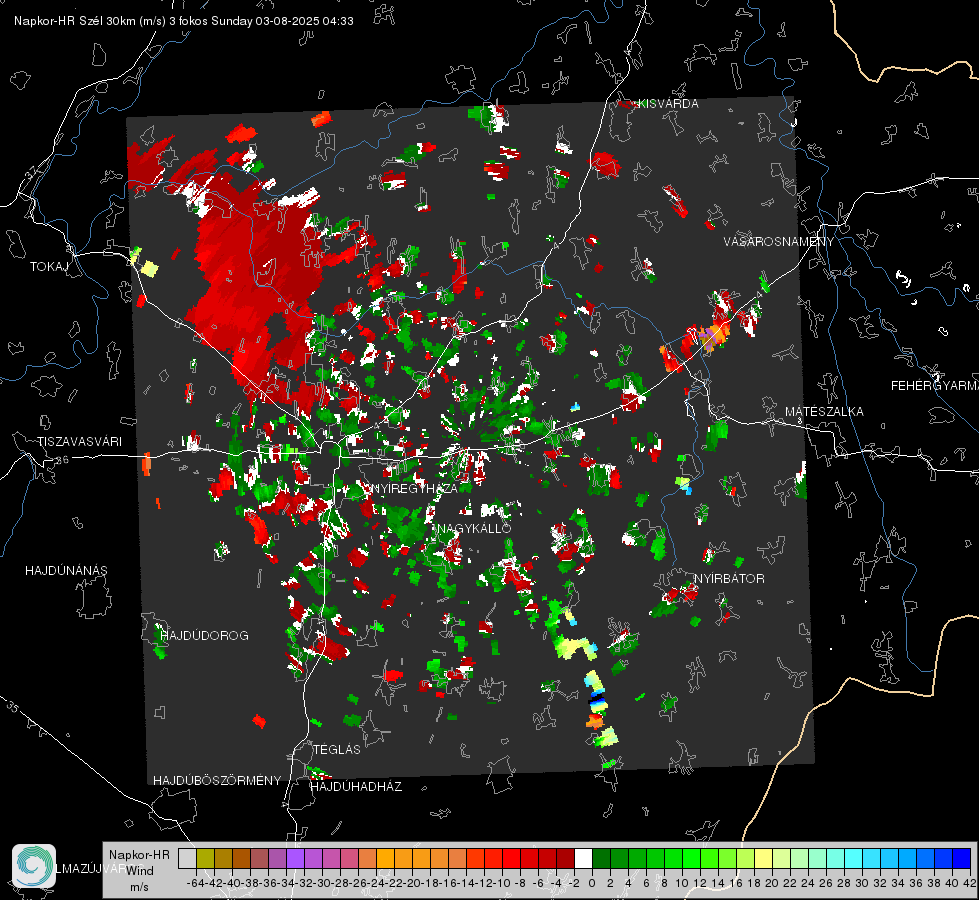Select the NAGYKÁLLÓ label

(475, 528)
